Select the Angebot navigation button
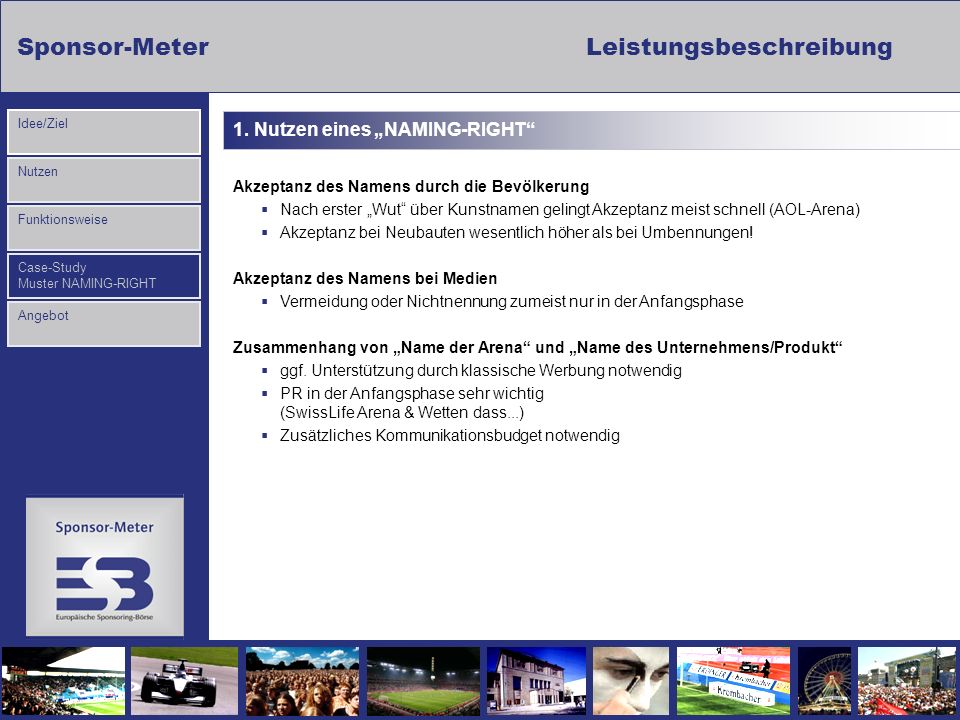The height and width of the screenshot is (720, 960). click(104, 324)
